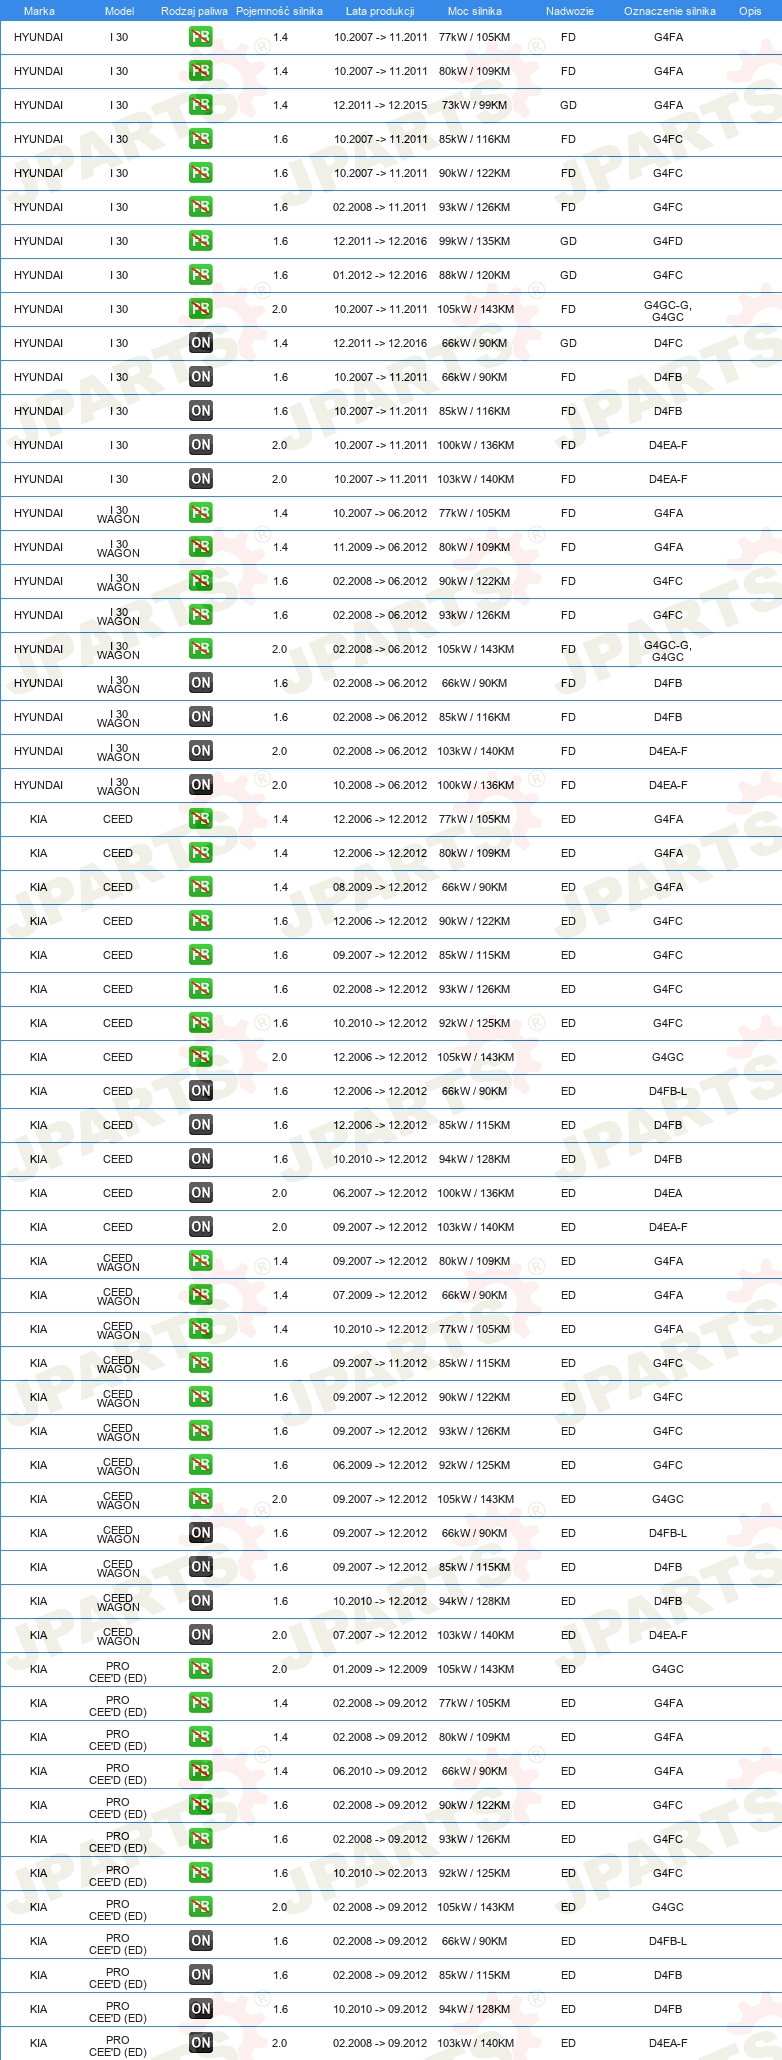Click the D4EA engine code in Kia CEED 06.2007 row

pyautogui.click(x=668, y=1193)
